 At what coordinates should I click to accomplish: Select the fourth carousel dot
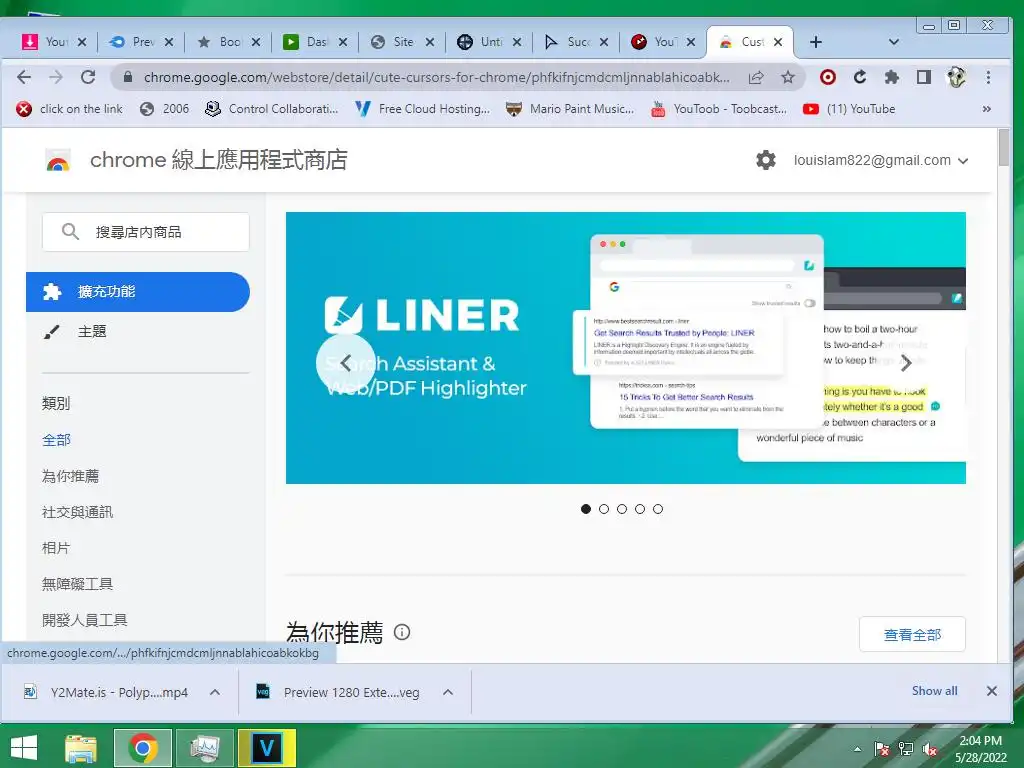[640, 509]
